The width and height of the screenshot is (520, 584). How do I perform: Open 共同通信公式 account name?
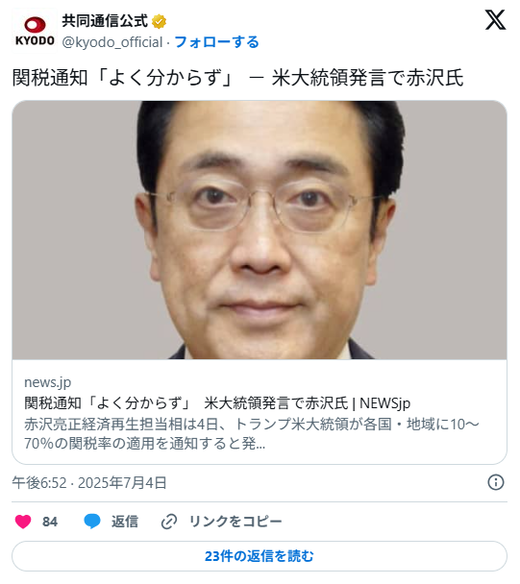coord(105,21)
